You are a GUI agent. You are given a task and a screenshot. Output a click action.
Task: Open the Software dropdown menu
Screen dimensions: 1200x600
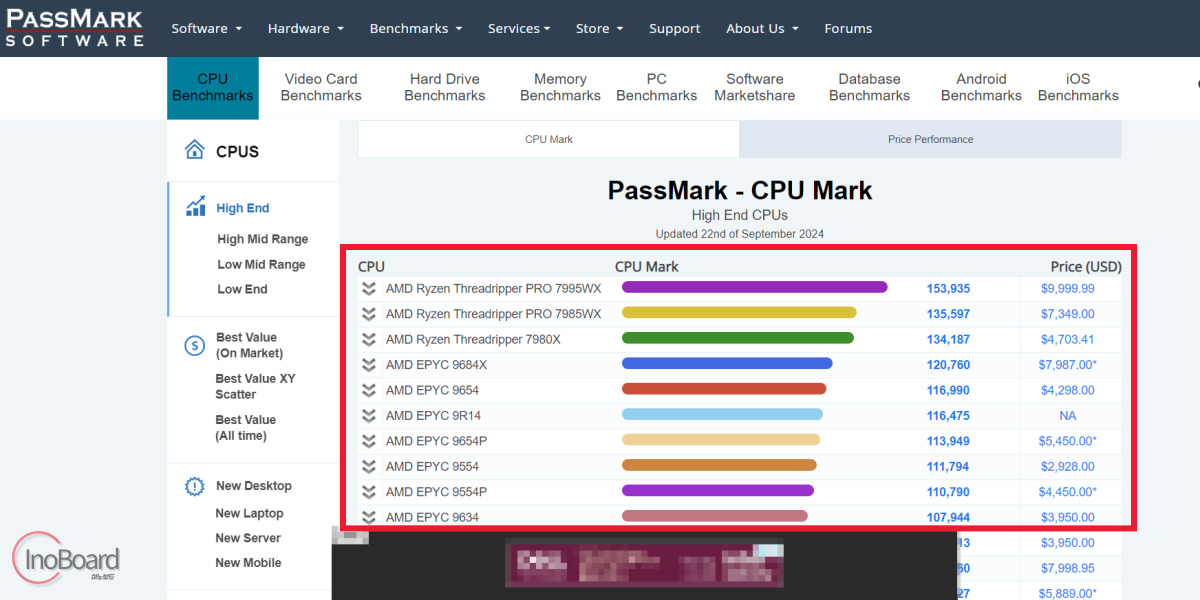point(207,28)
